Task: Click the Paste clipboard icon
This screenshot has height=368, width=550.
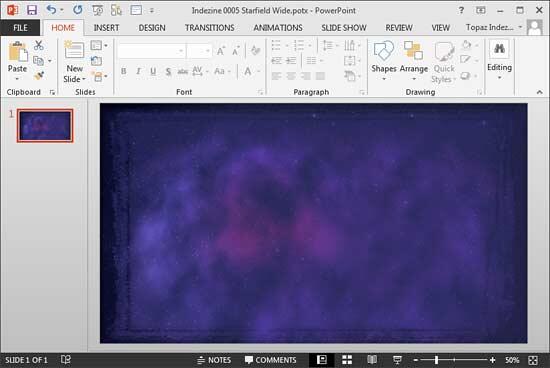Action: click(18, 51)
